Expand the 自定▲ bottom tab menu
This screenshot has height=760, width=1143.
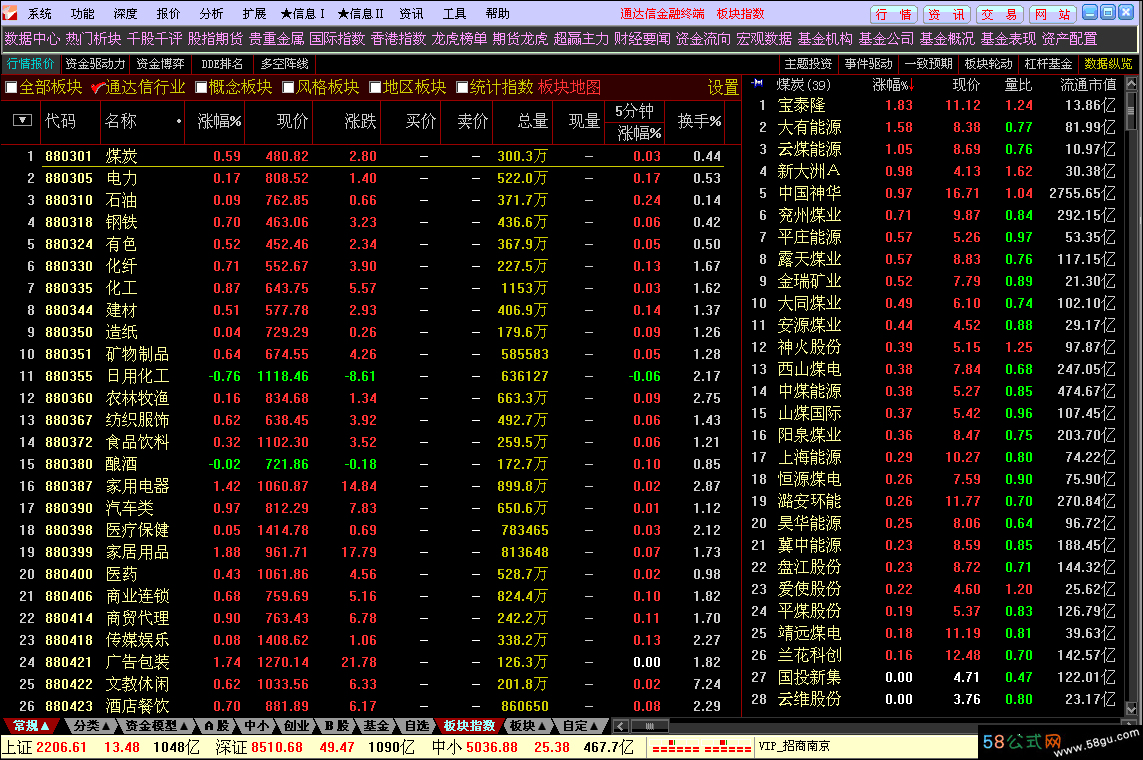pos(580,726)
